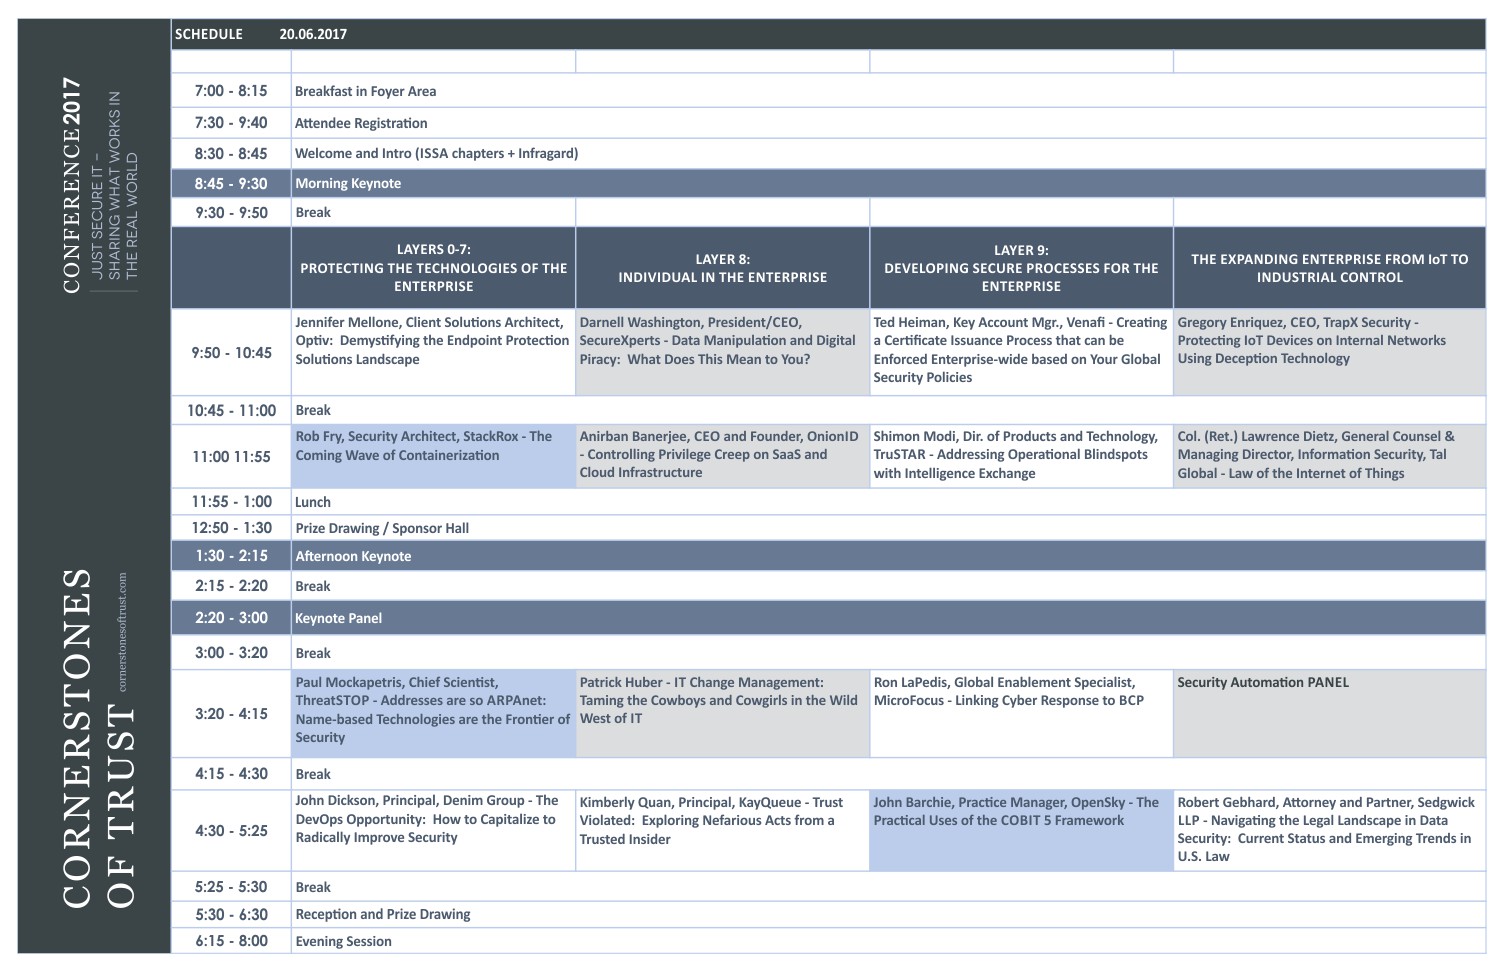1500x971 pixels.
Task: Select the 2:20 - 3:00 time cell
Action: (x=231, y=618)
